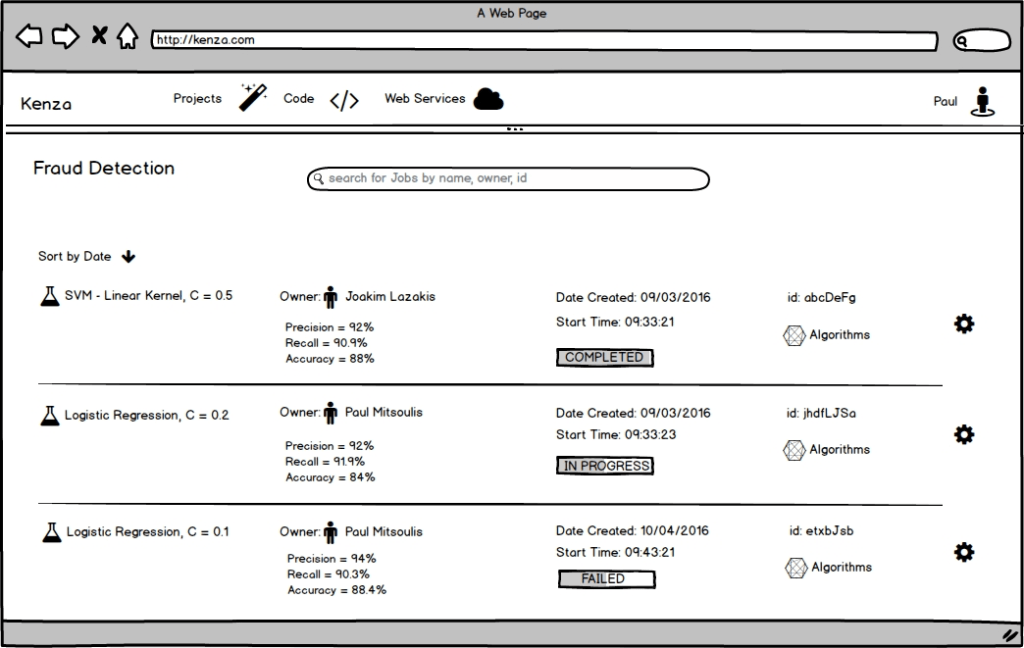Screen dimensions: 1024x648
Task: Open settings gear for job etxbJsb
Action: 964,552
